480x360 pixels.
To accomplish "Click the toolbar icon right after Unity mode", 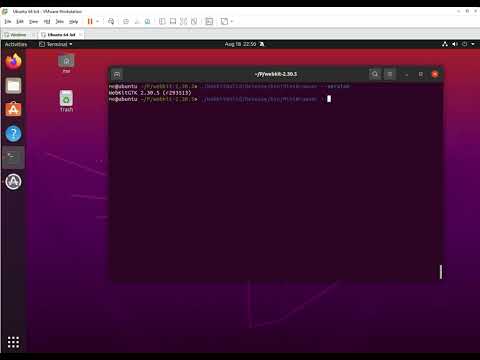I will pos(194,21).
